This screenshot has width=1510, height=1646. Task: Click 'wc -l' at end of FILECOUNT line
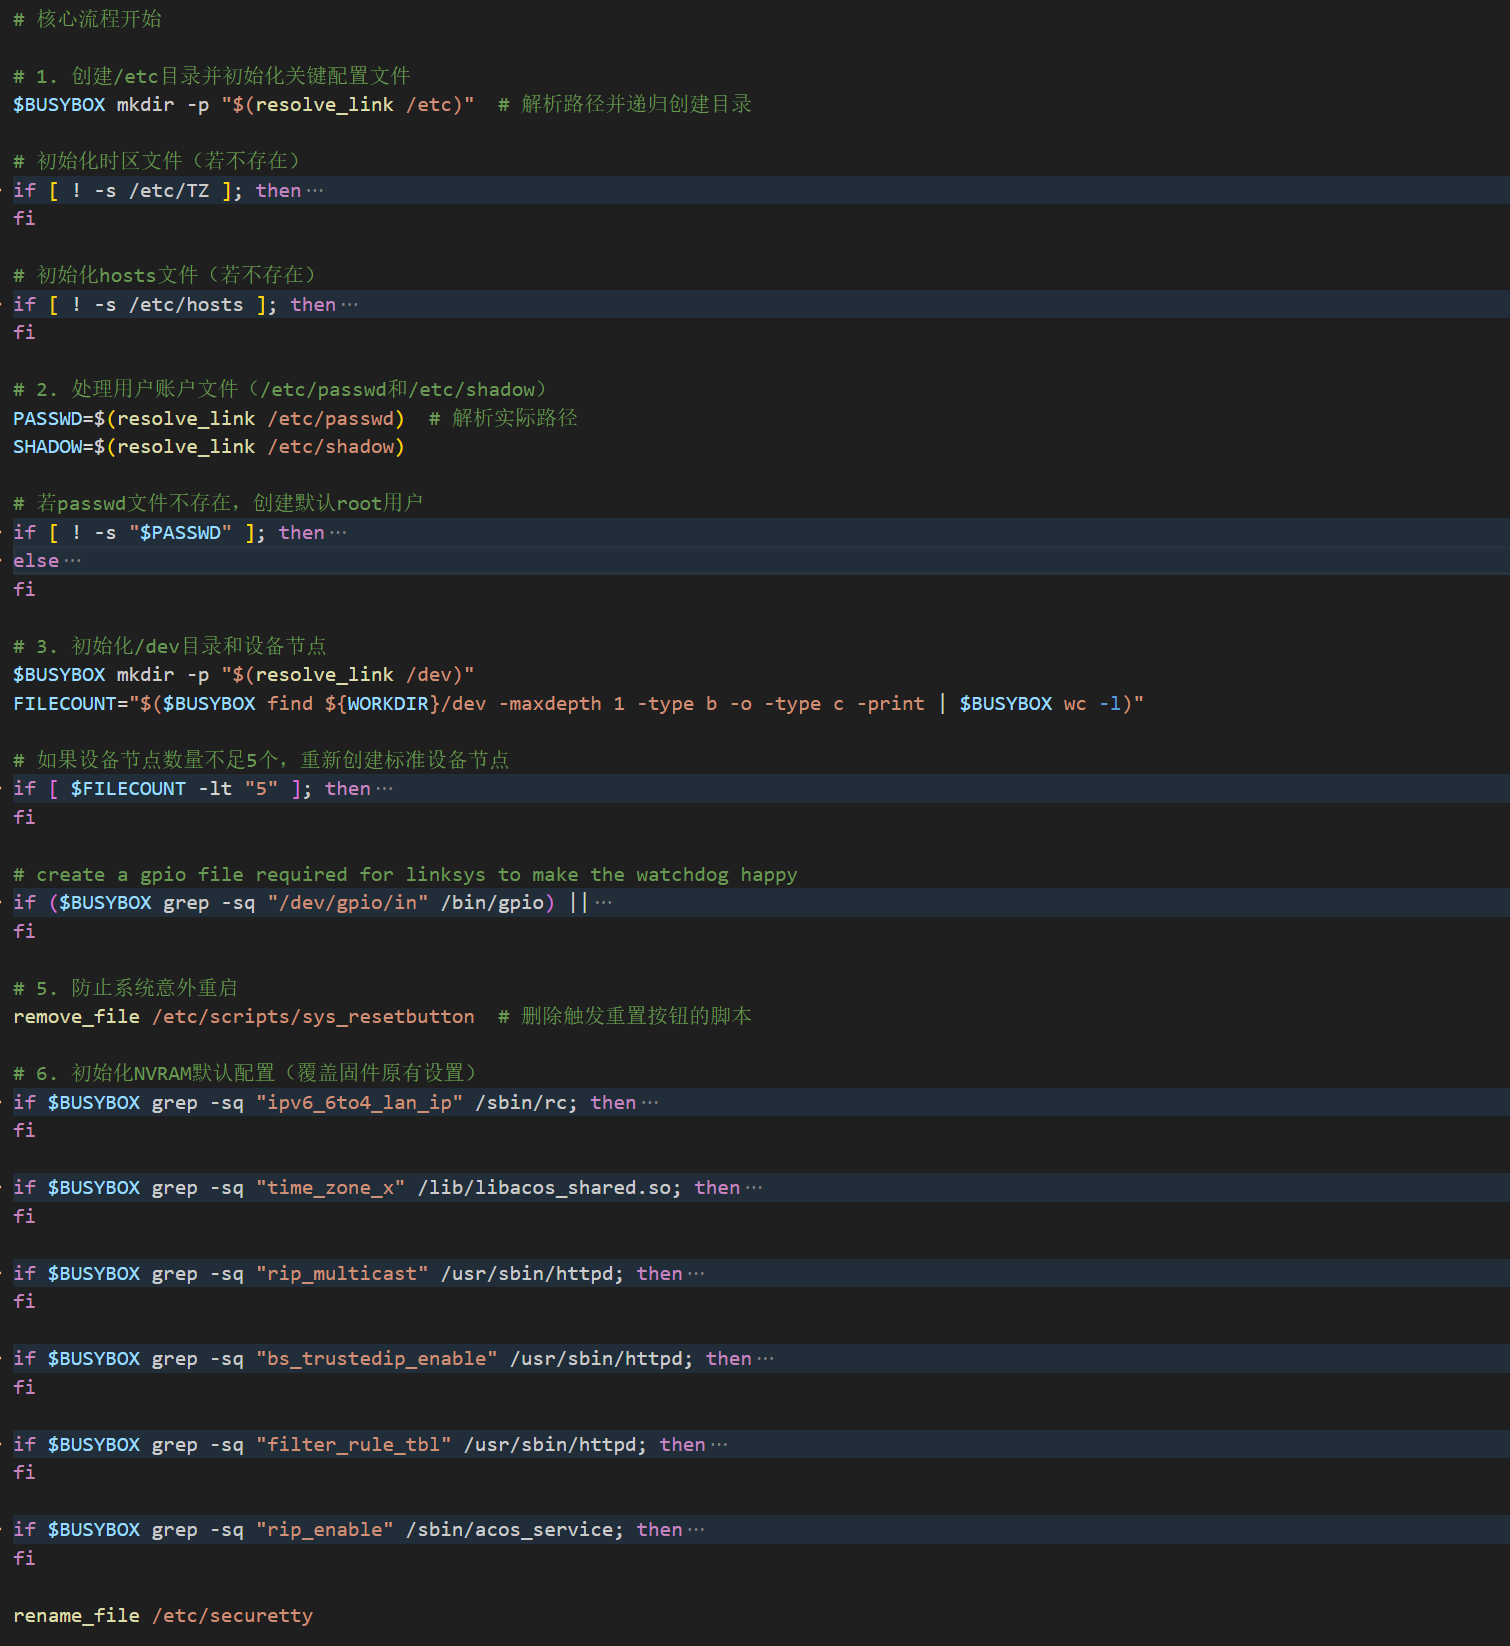[1093, 703]
